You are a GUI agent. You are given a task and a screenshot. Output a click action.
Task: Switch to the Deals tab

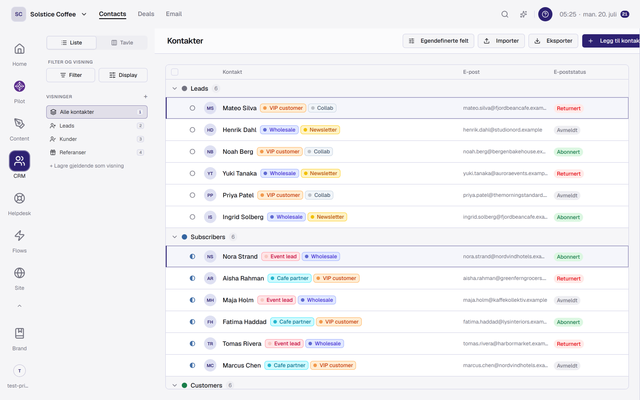(146, 14)
